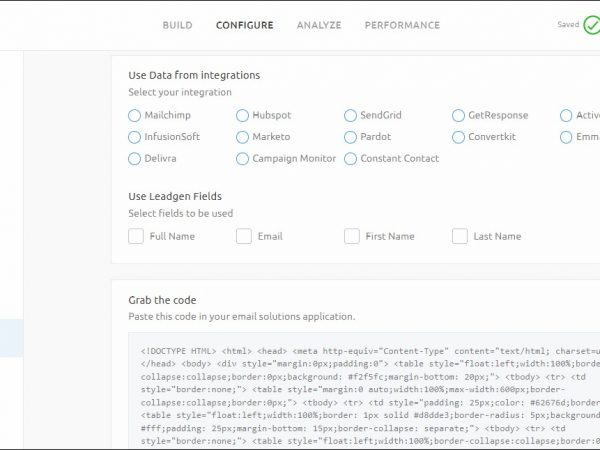Viewport: 600px width, 450px height.
Task: Tick the First Name checkbox
Action: tap(352, 236)
